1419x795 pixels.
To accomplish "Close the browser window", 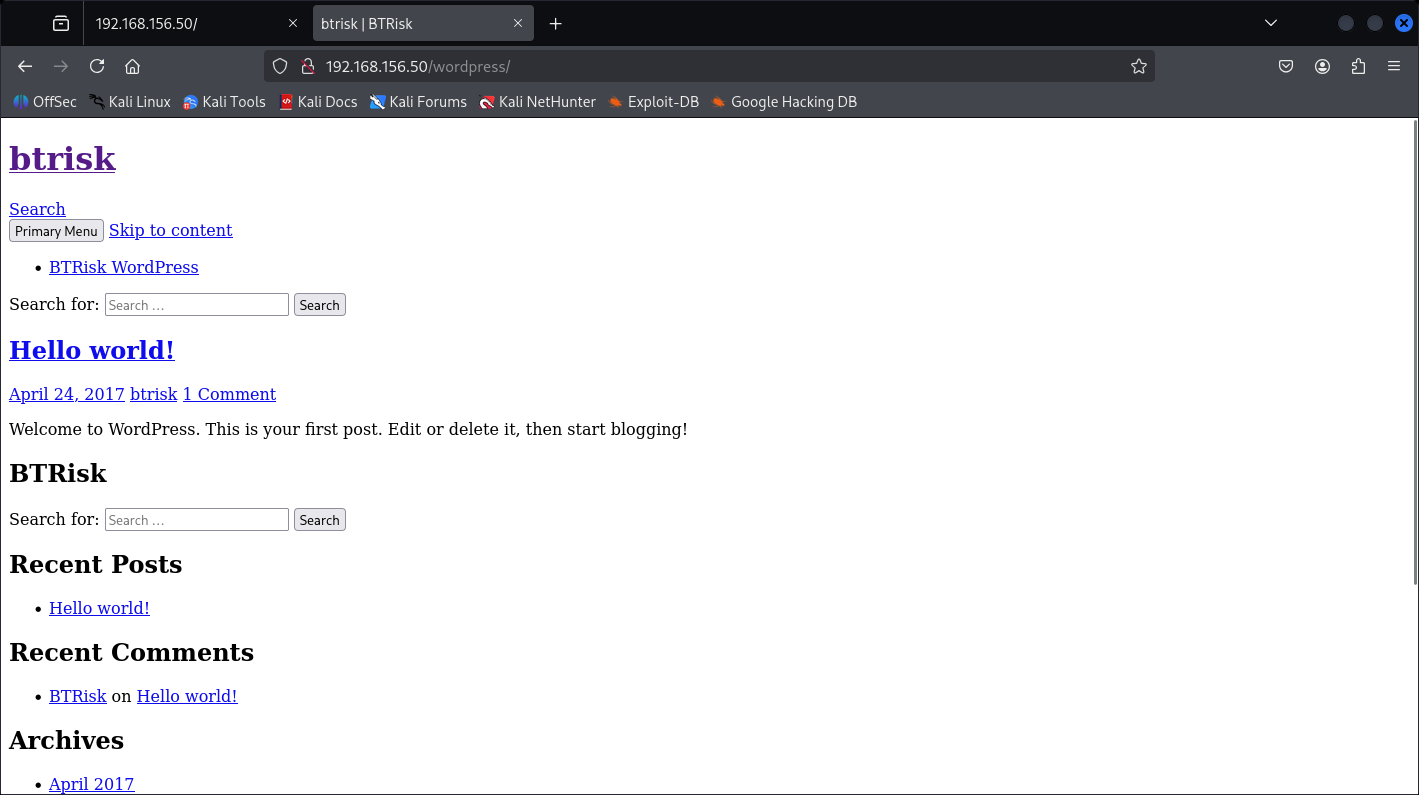I will [1404, 23].
